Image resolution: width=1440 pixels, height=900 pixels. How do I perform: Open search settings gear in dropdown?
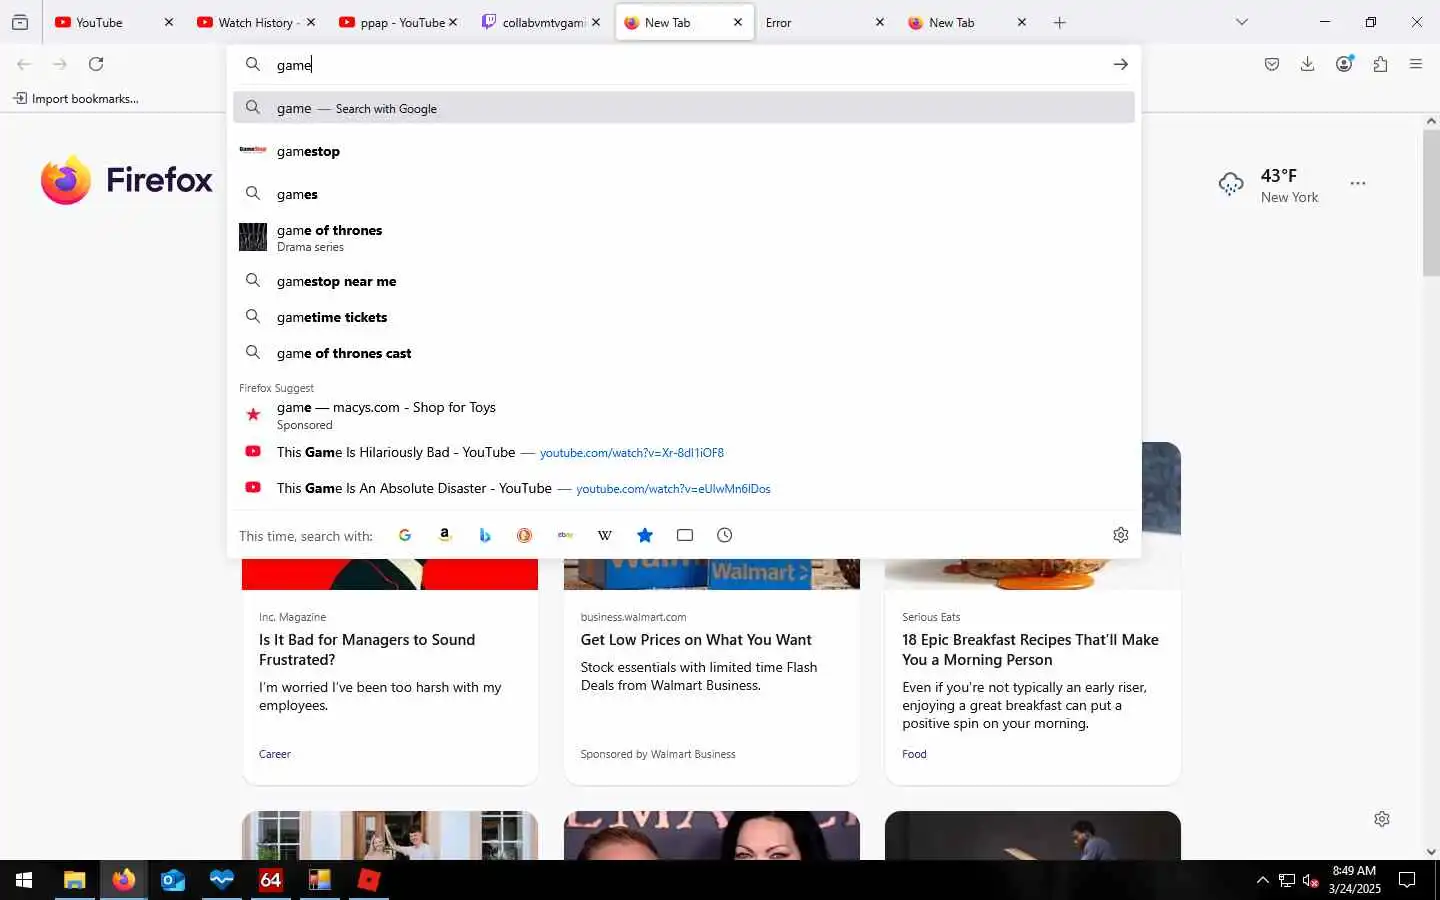coord(1121,535)
